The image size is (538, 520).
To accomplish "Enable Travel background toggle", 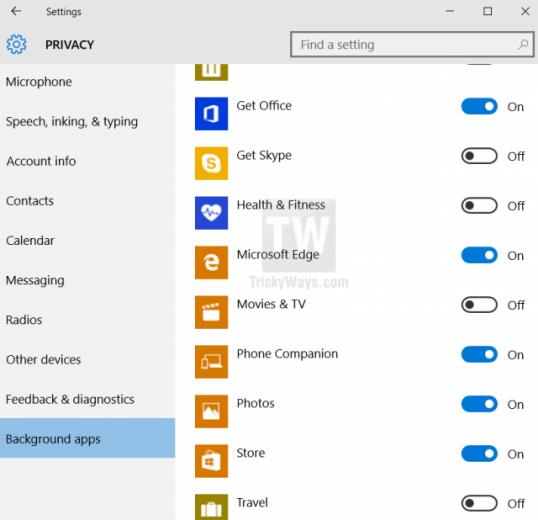I will (x=479, y=503).
